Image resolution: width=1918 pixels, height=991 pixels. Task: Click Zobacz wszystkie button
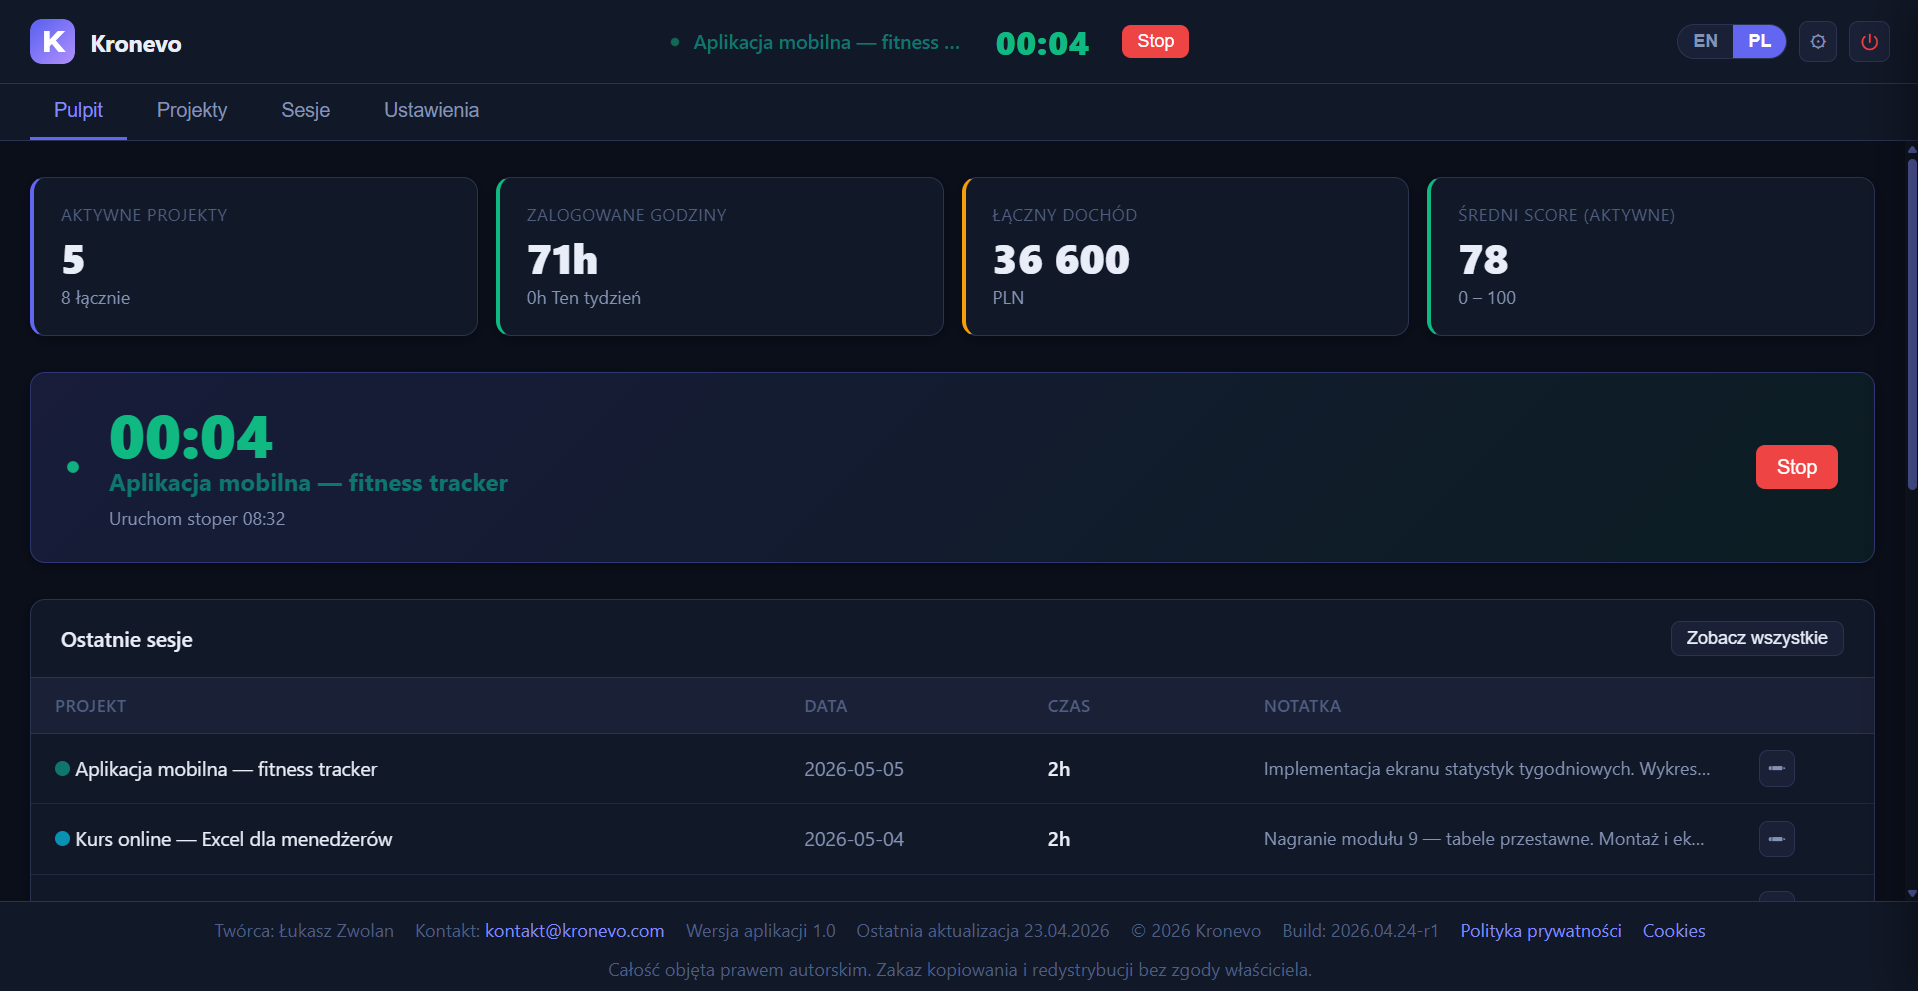(x=1757, y=638)
